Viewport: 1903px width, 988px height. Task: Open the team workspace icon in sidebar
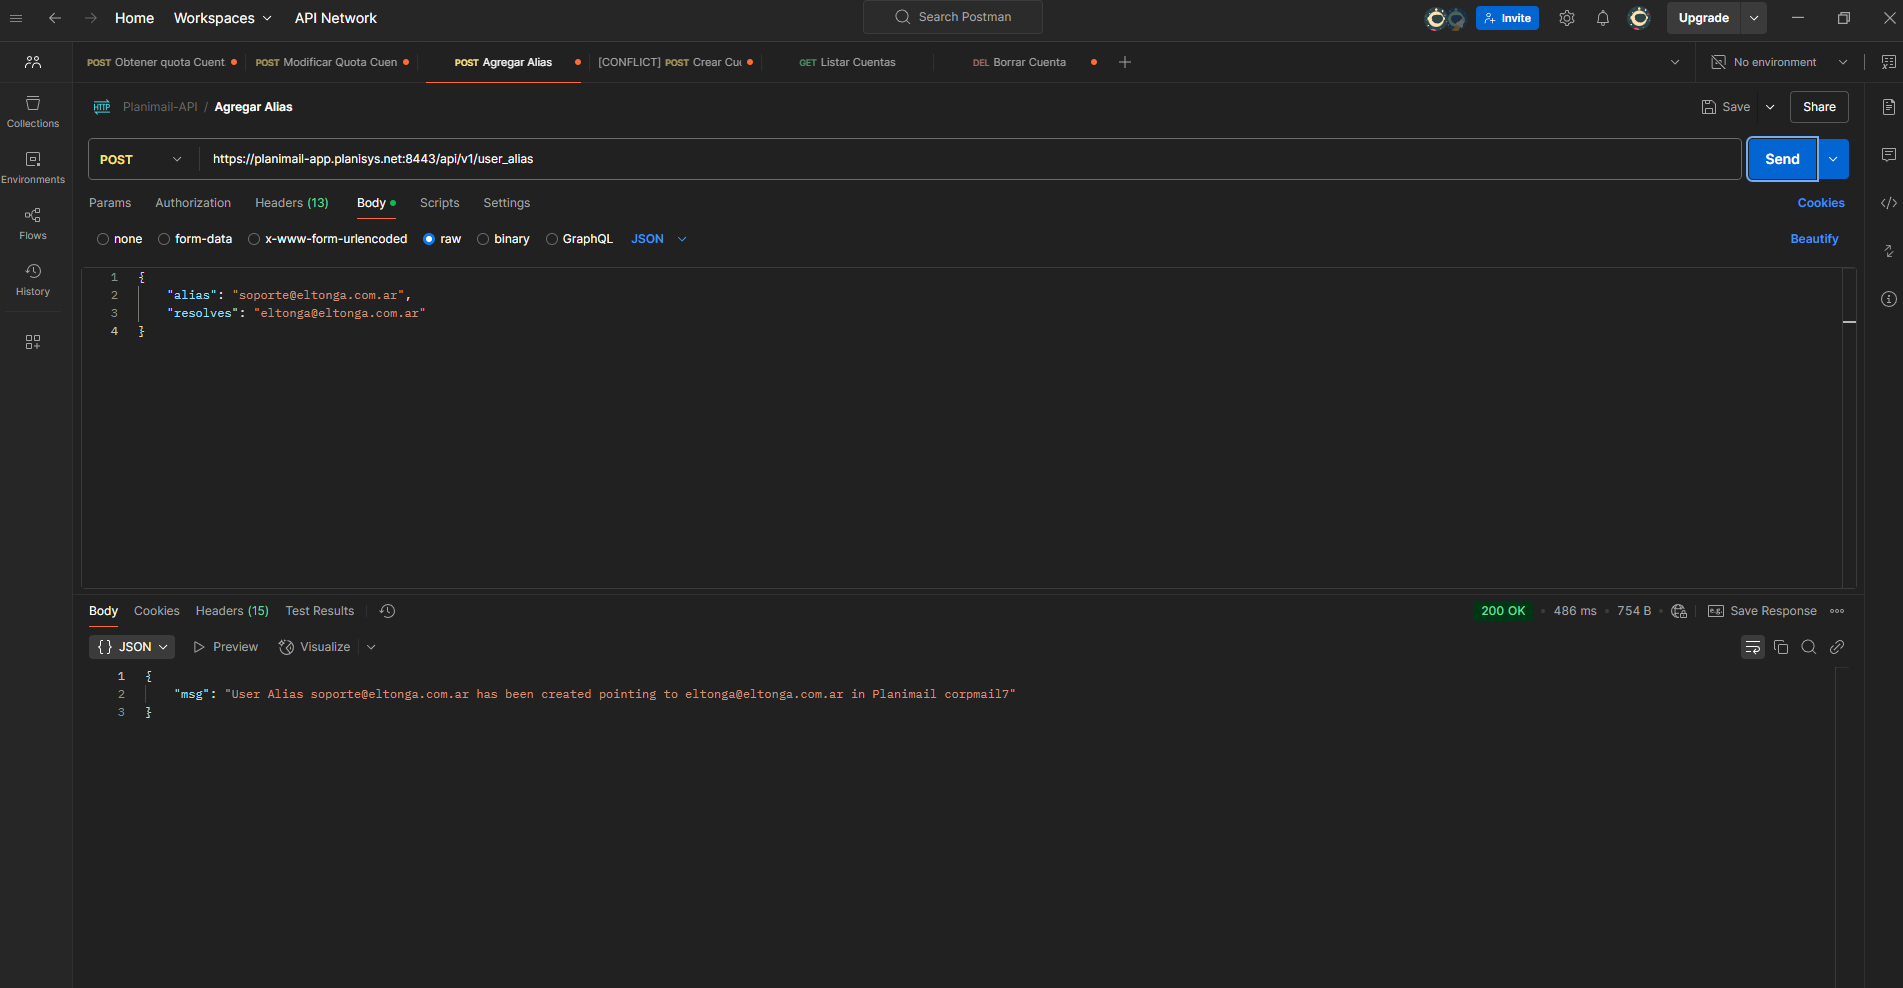33,62
